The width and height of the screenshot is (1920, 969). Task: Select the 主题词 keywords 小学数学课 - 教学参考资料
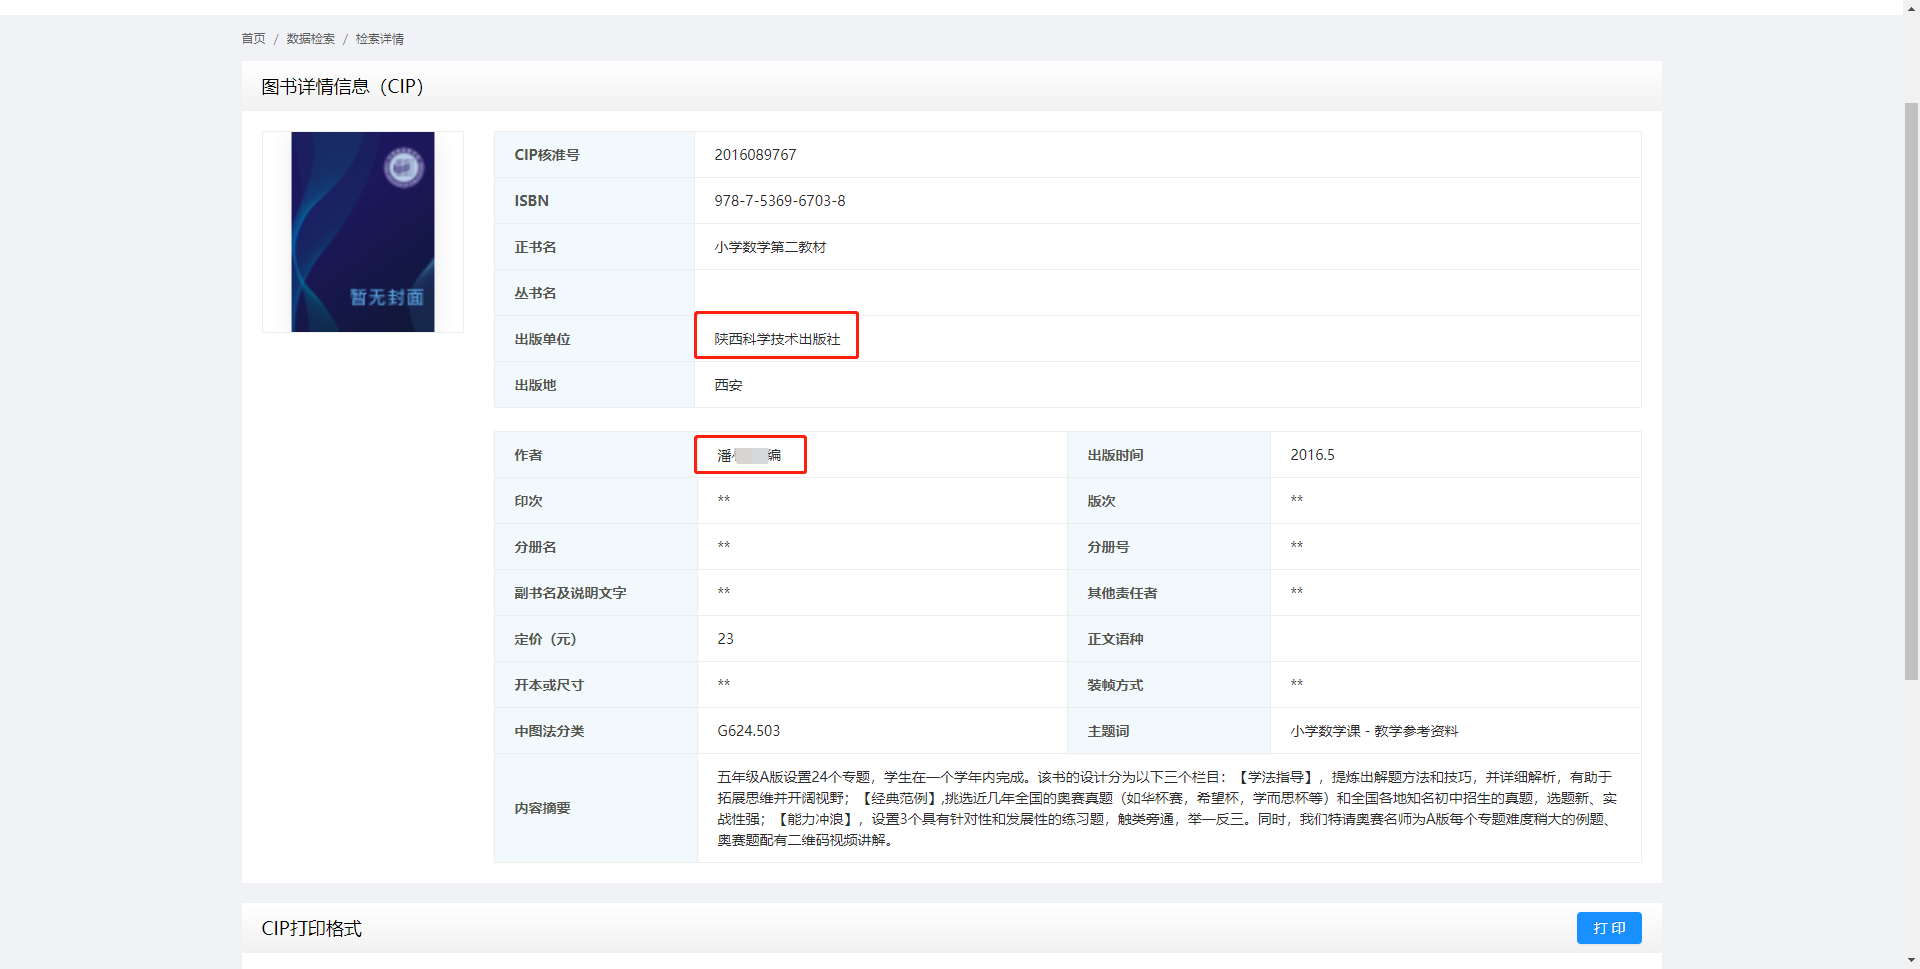point(1373,730)
